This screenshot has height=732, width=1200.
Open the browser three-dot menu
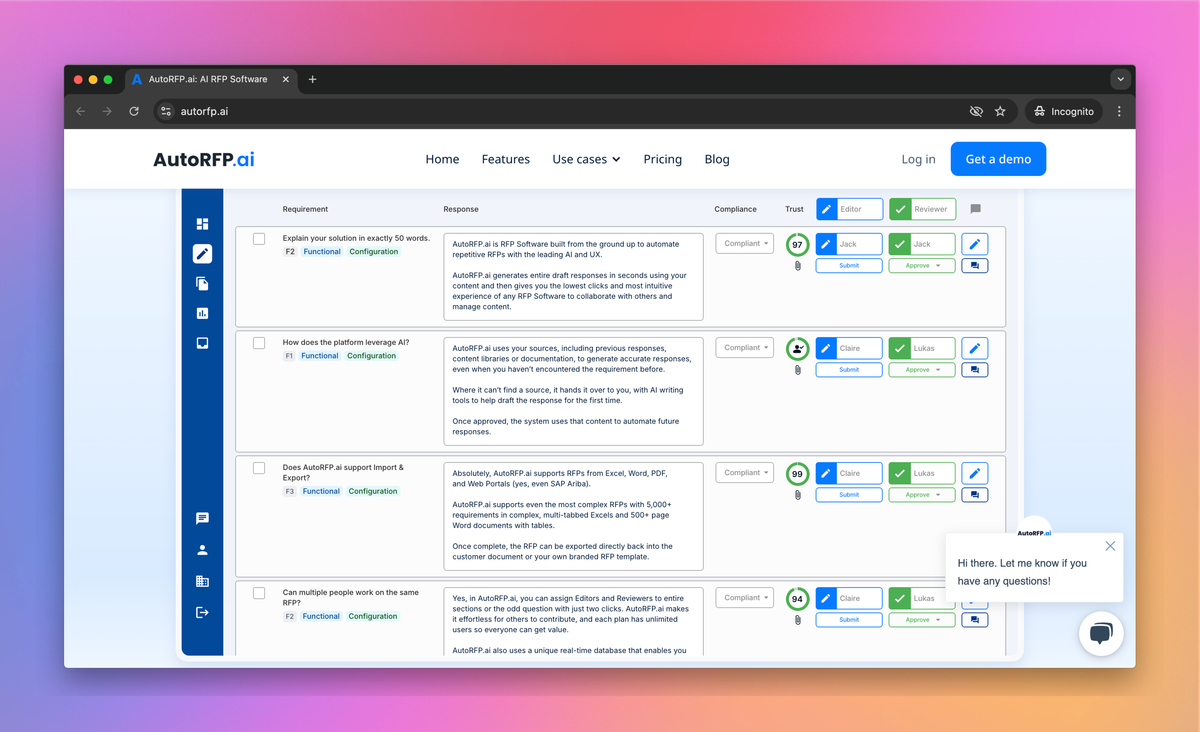pos(1119,111)
